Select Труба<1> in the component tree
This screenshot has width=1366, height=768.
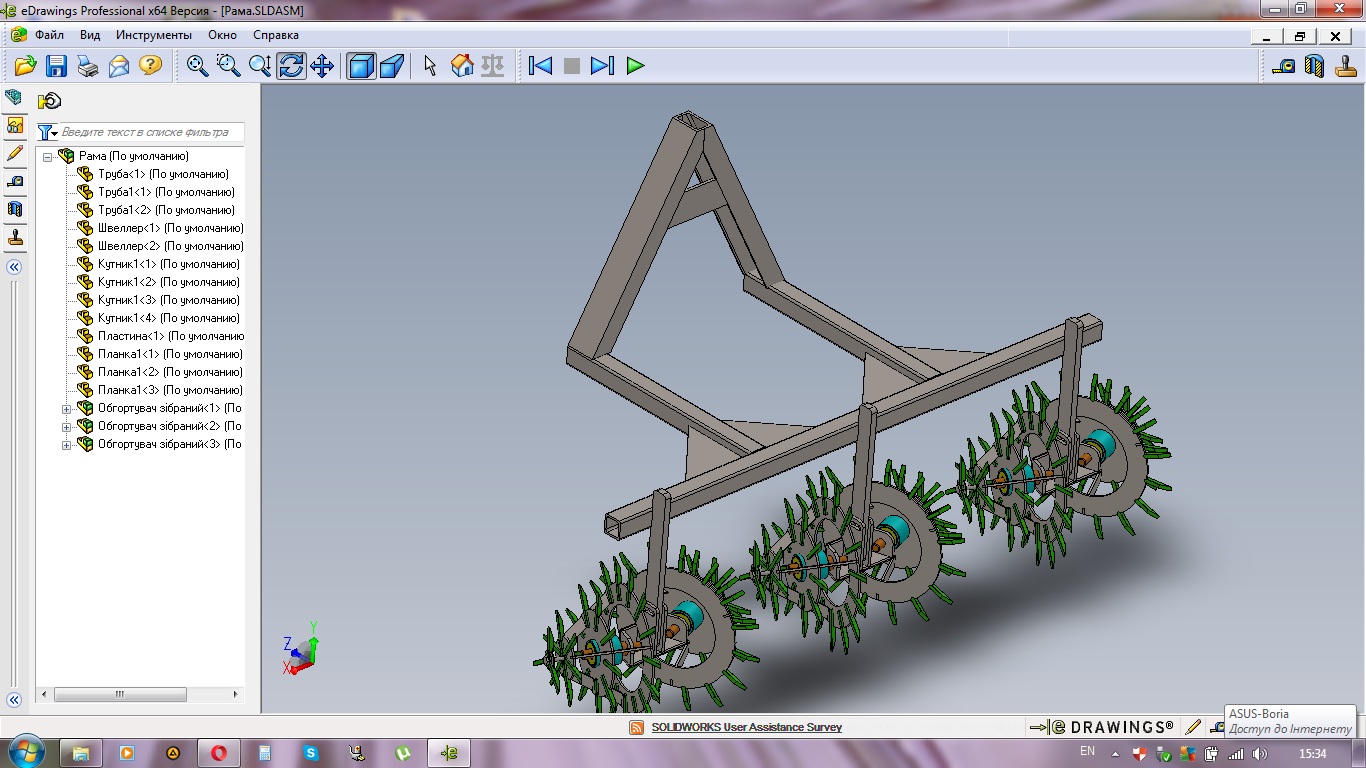point(163,174)
